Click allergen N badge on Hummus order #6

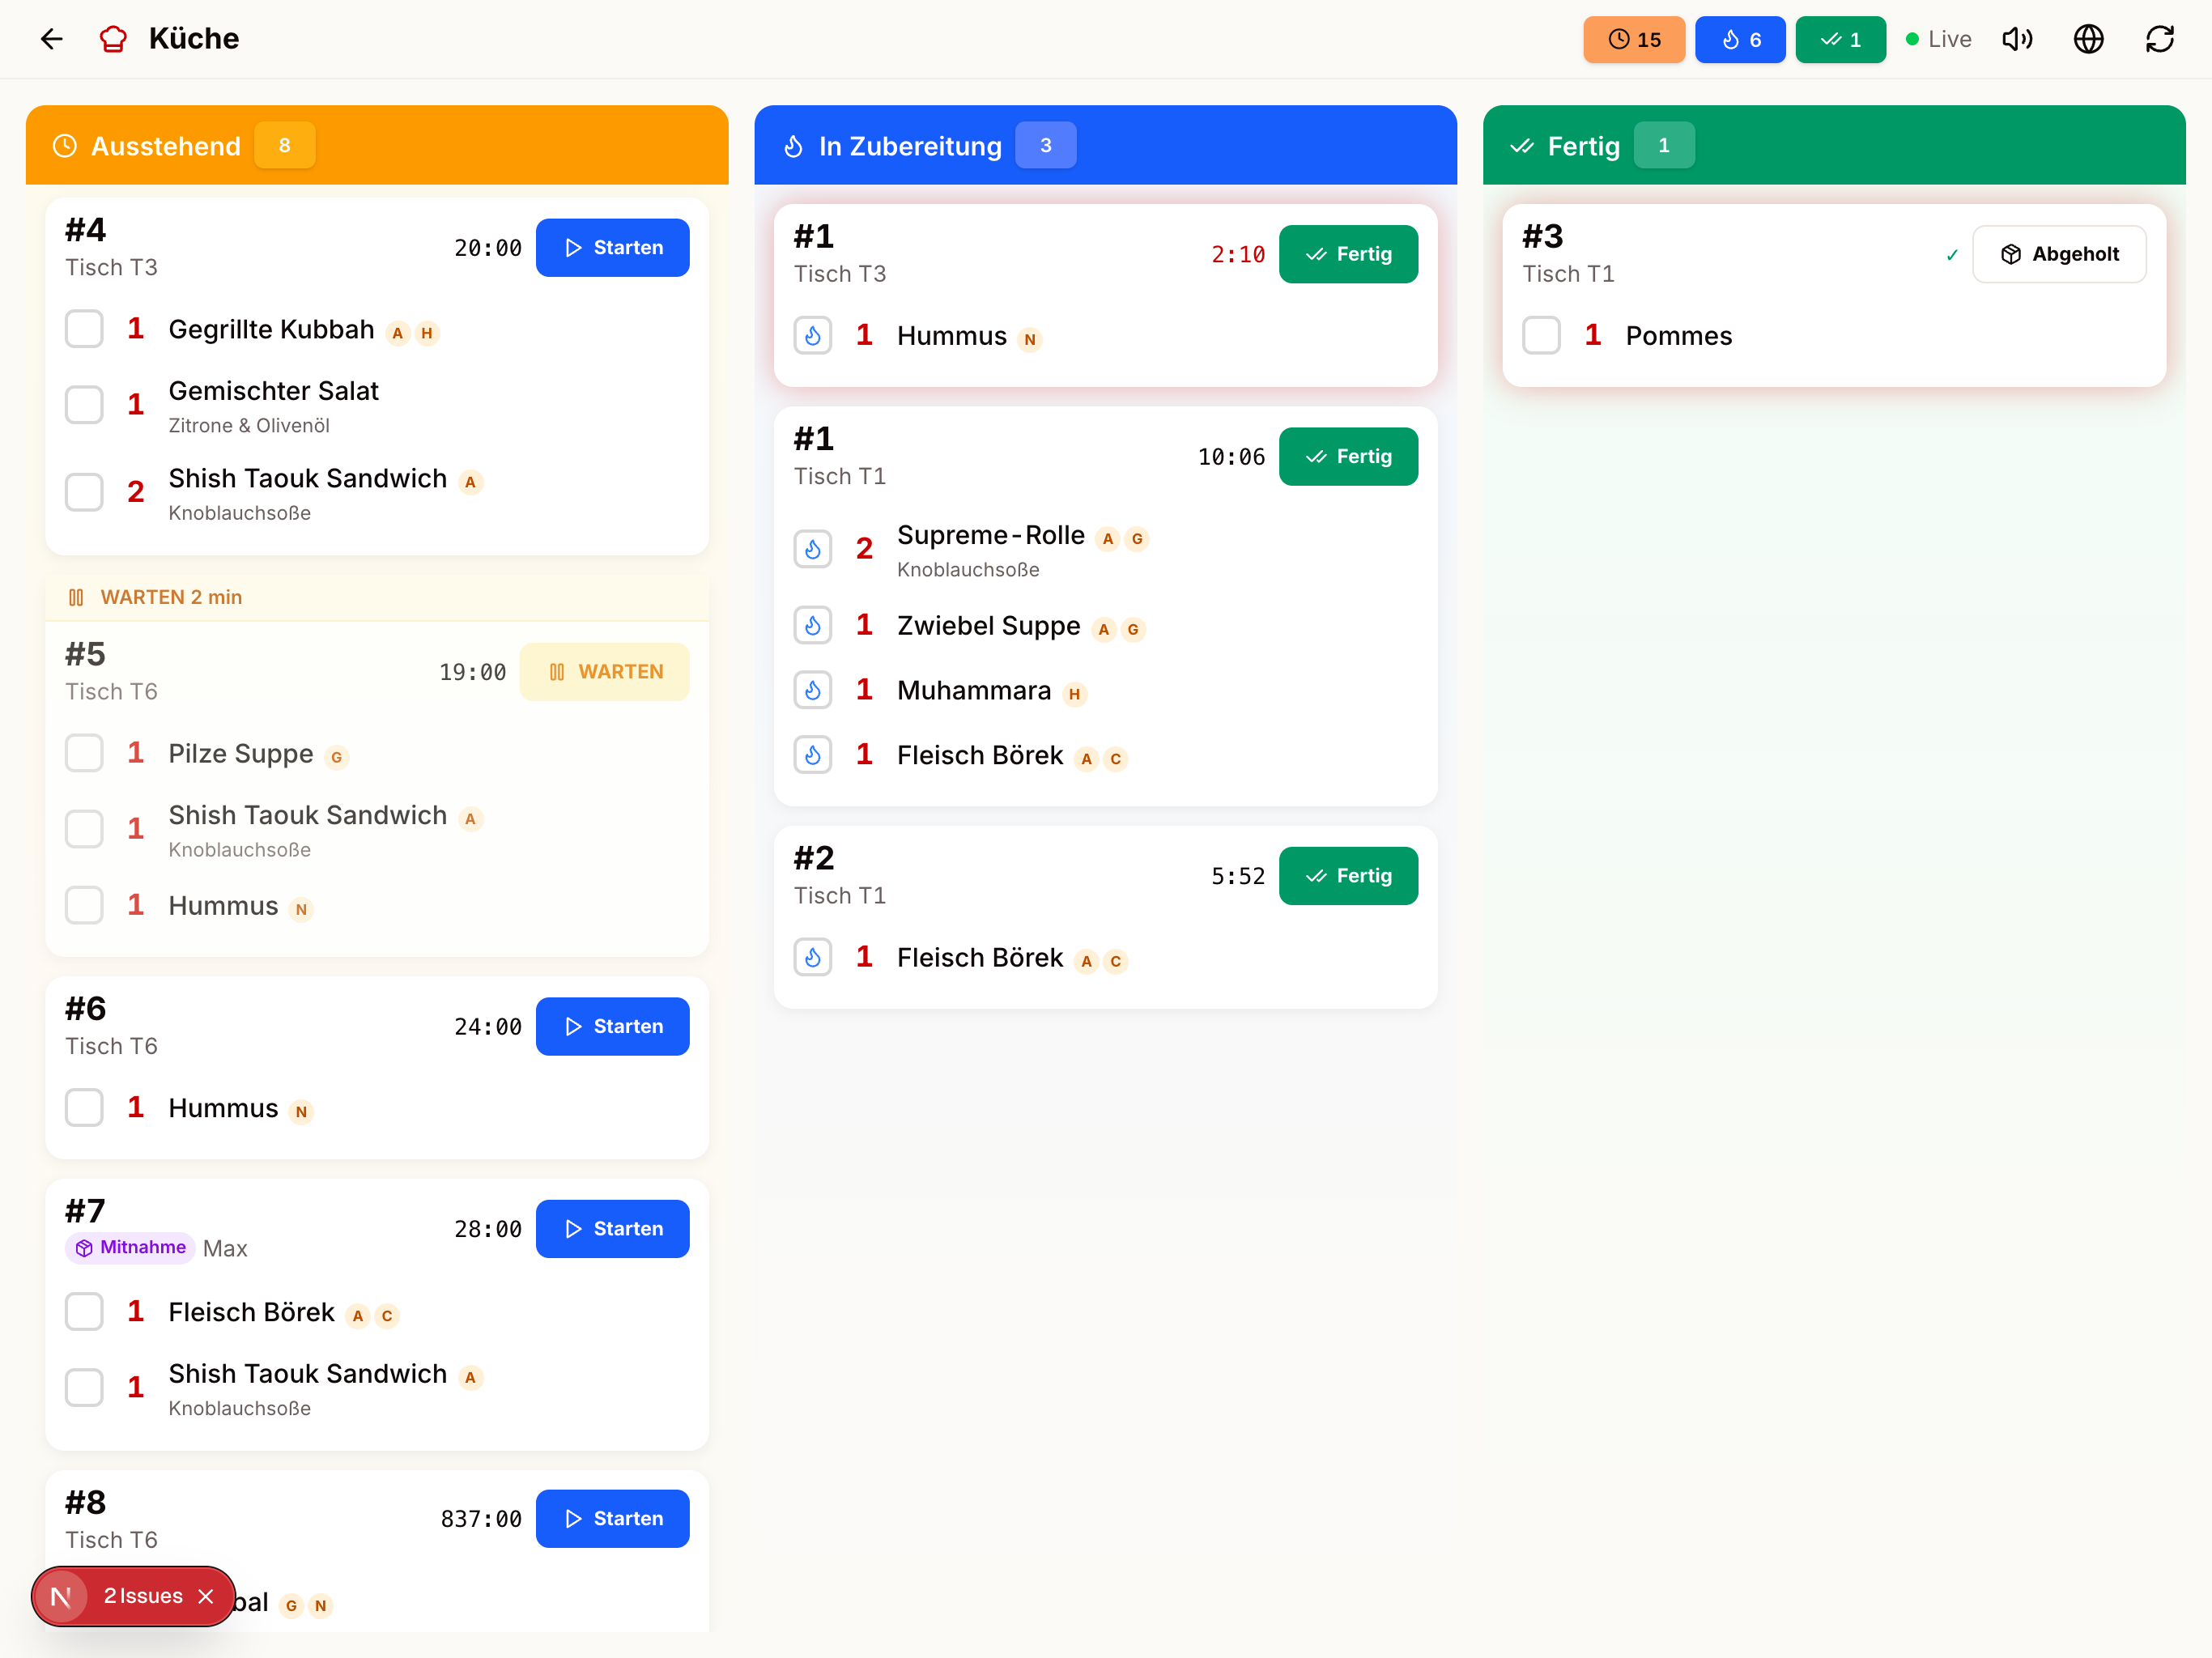pyautogui.click(x=301, y=1112)
